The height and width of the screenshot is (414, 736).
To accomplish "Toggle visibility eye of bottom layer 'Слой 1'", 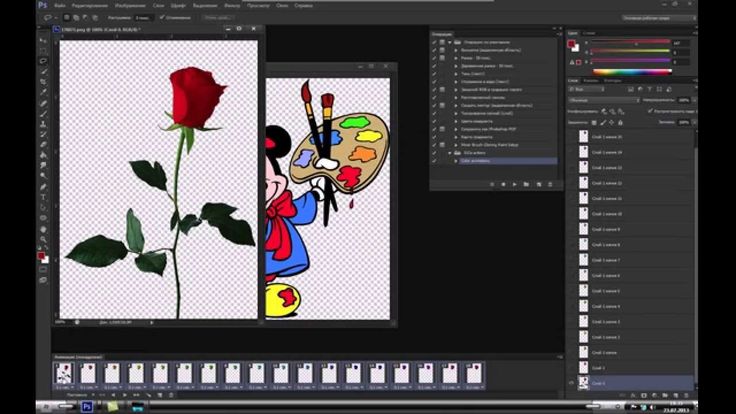I will click(x=572, y=383).
